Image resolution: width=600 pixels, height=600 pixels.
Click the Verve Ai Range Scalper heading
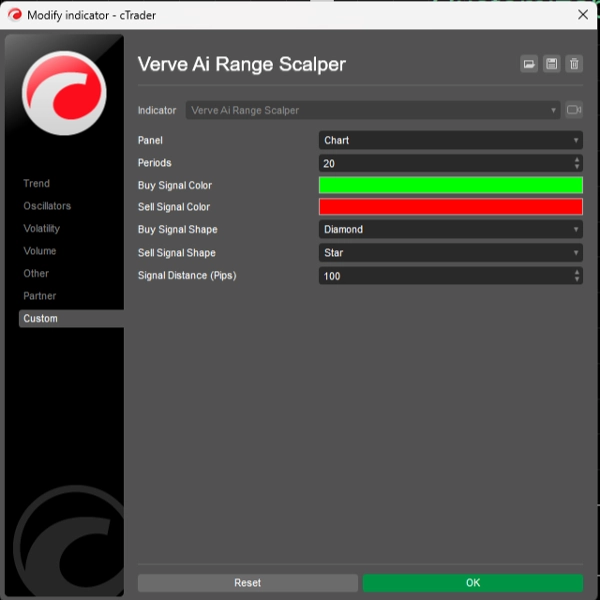(241, 64)
